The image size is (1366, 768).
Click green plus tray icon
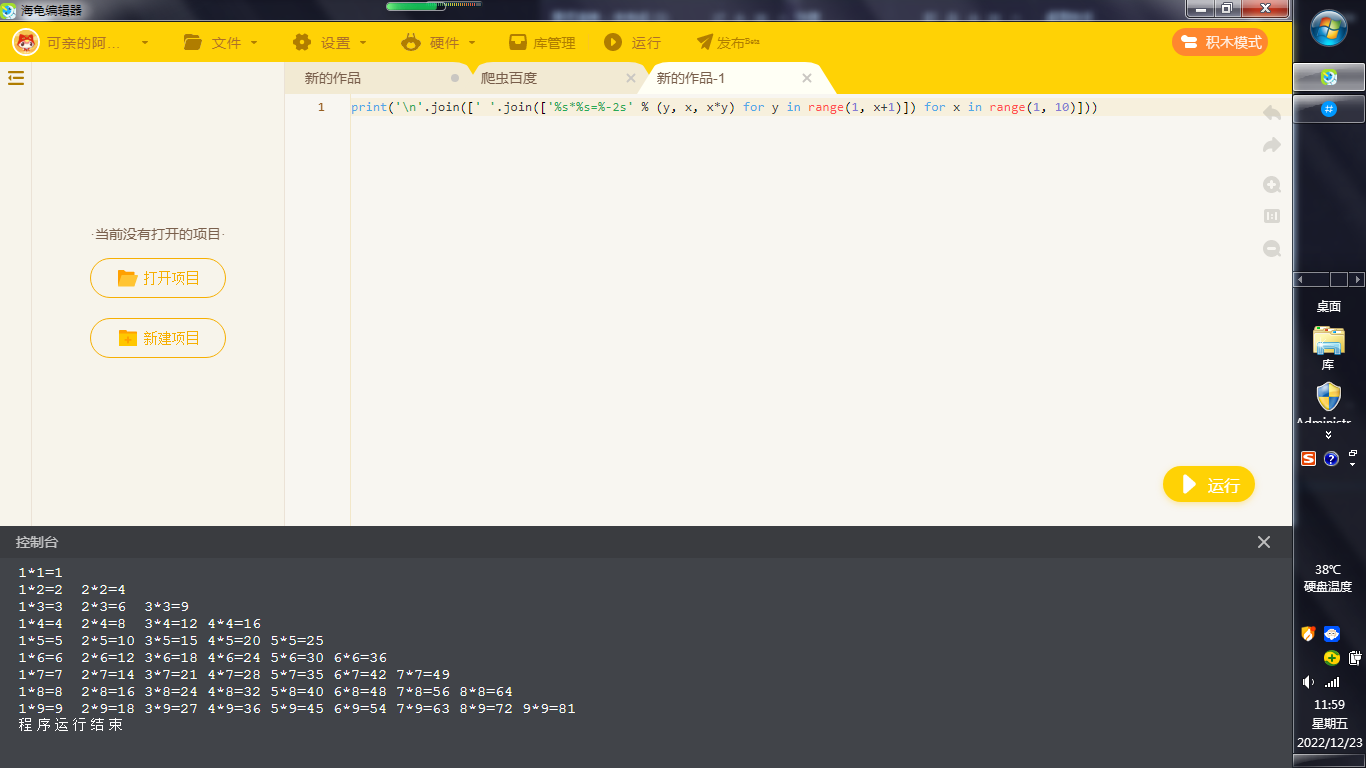1332,657
